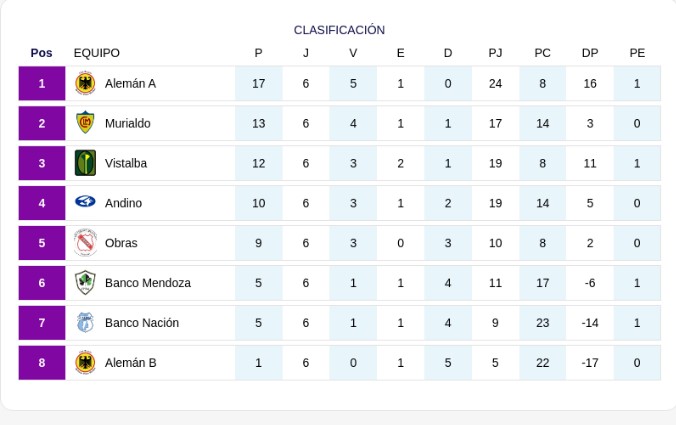Click Alemán A points value 17

259,84
